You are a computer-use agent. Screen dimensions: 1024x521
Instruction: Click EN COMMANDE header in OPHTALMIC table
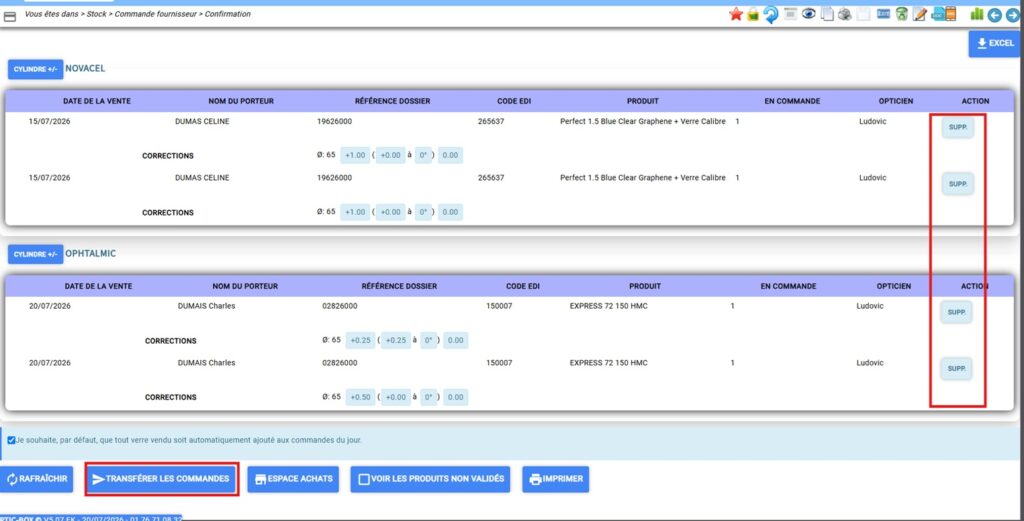pos(788,286)
